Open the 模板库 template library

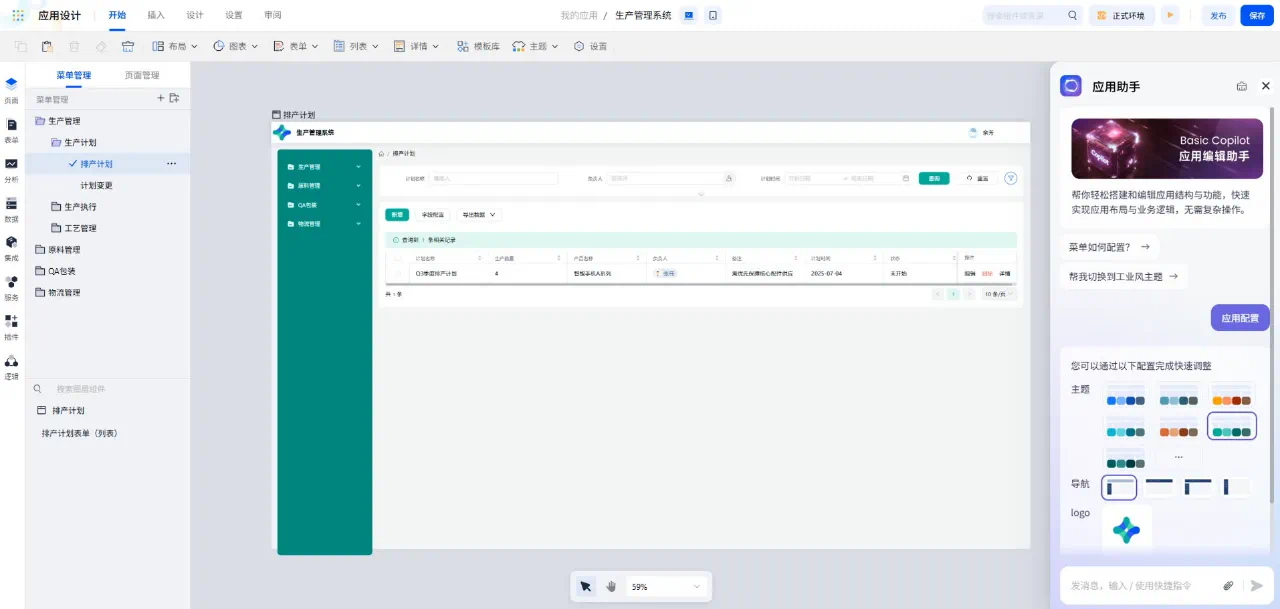click(x=478, y=46)
